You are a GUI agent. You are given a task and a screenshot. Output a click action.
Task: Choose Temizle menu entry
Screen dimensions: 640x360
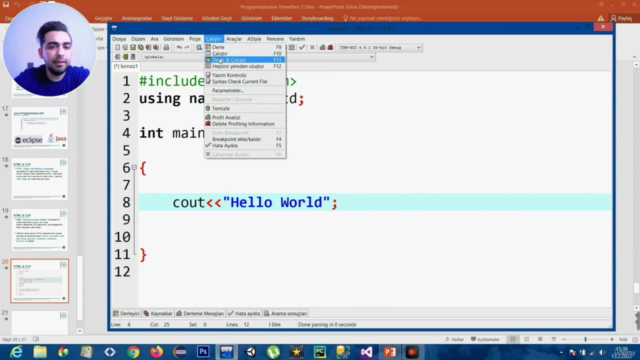245,109
